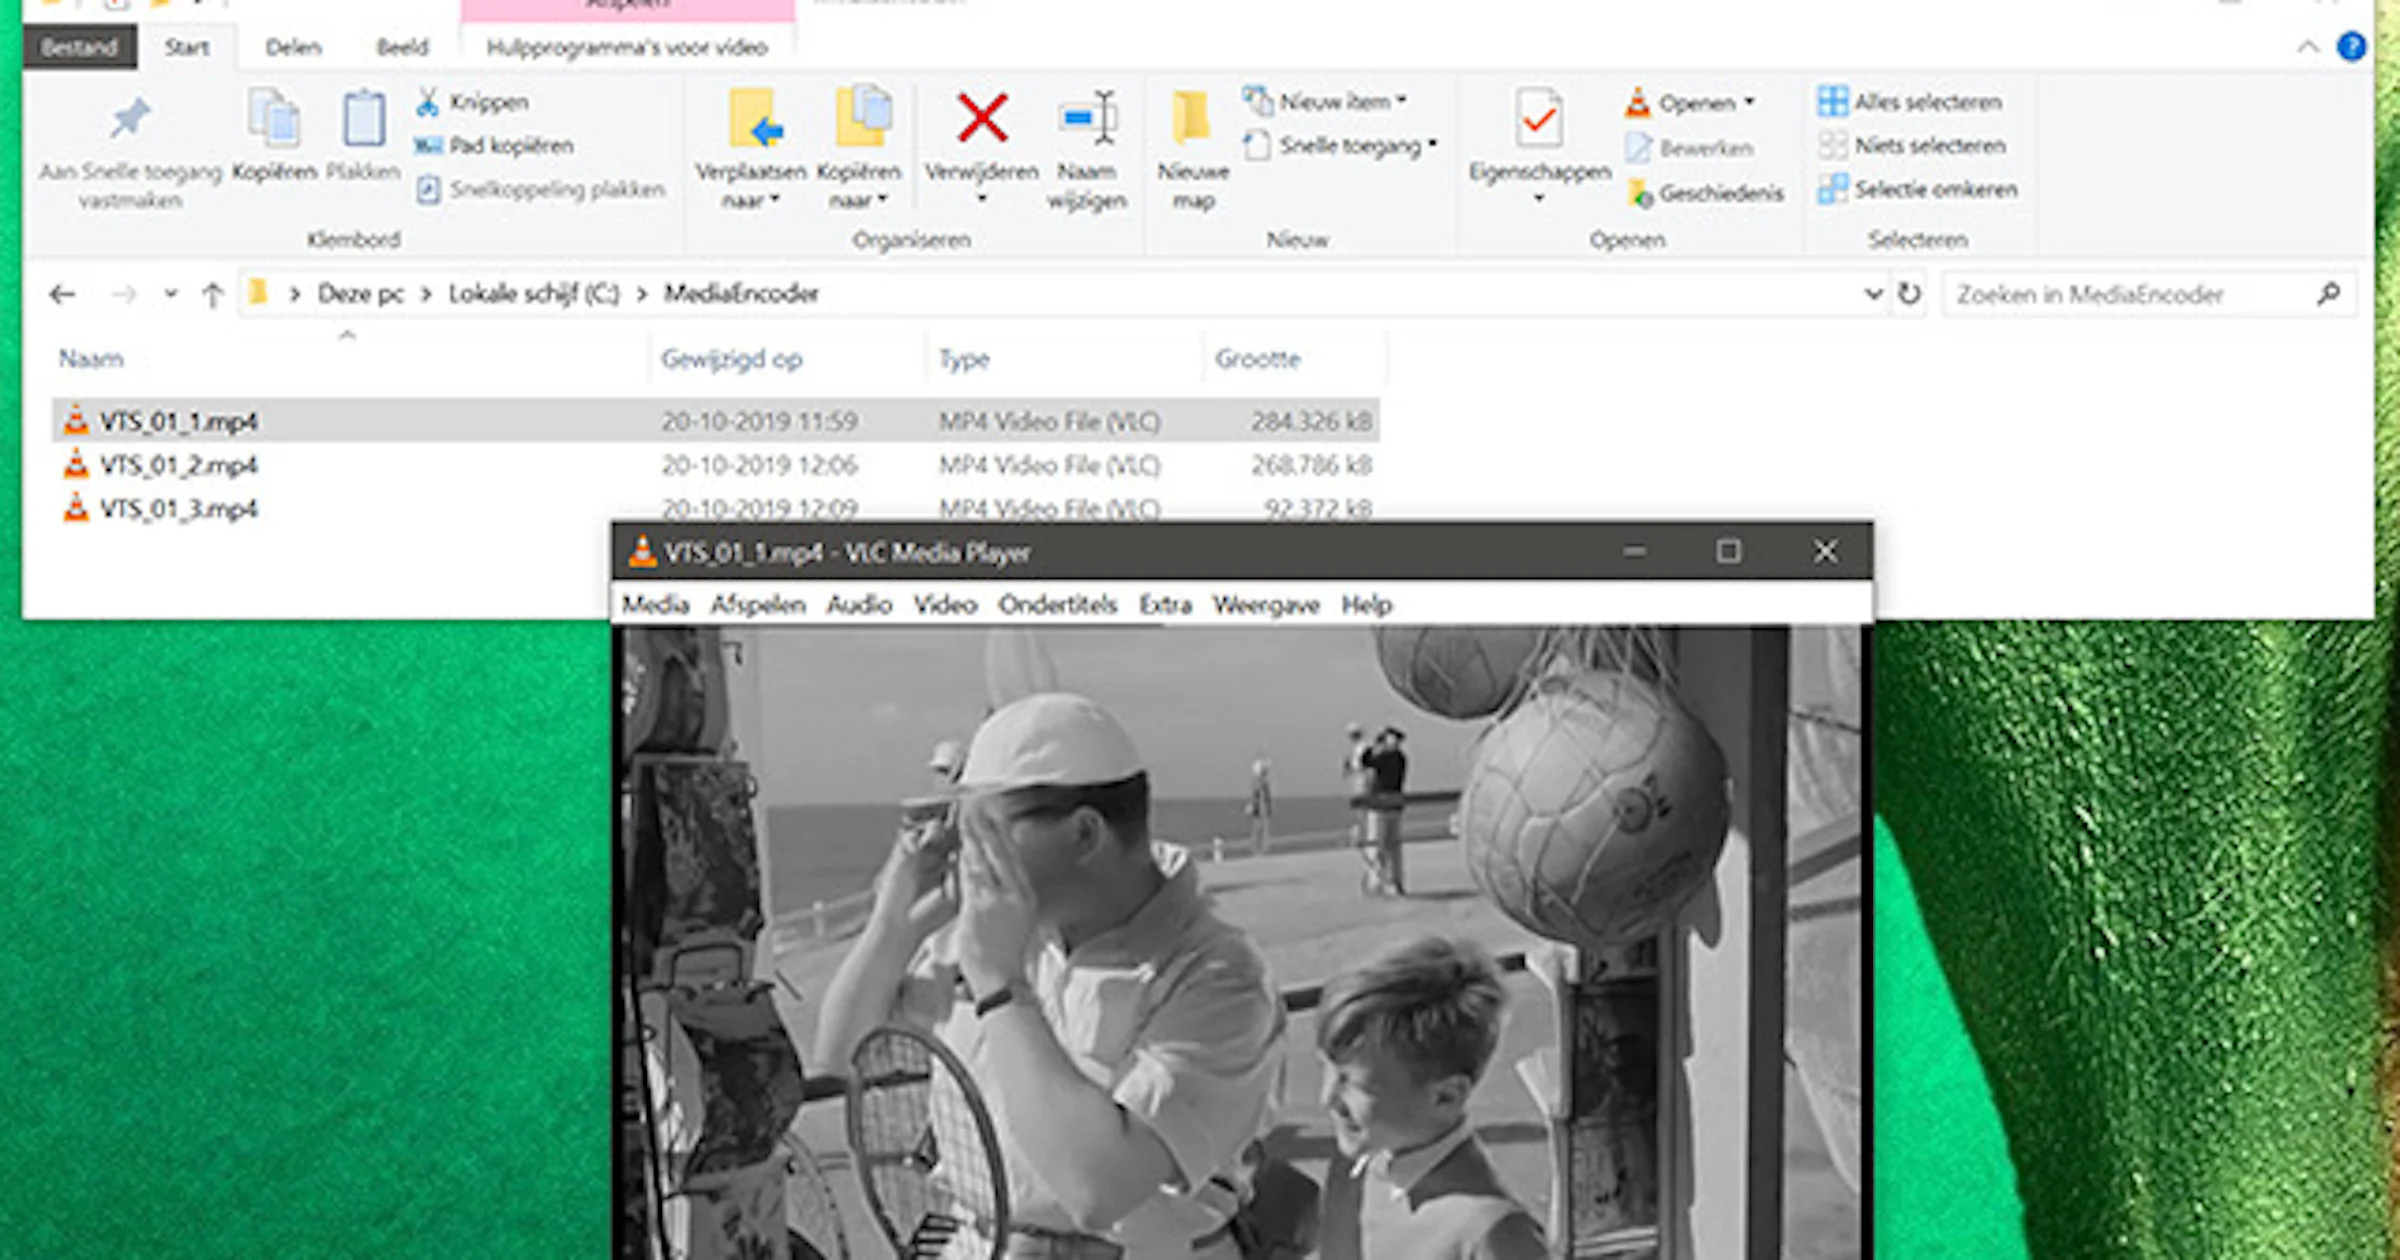This screenshot has height=1260, width=2400.
Task: Click Openen with VLC cone icon
Action: coord(1638,102)
